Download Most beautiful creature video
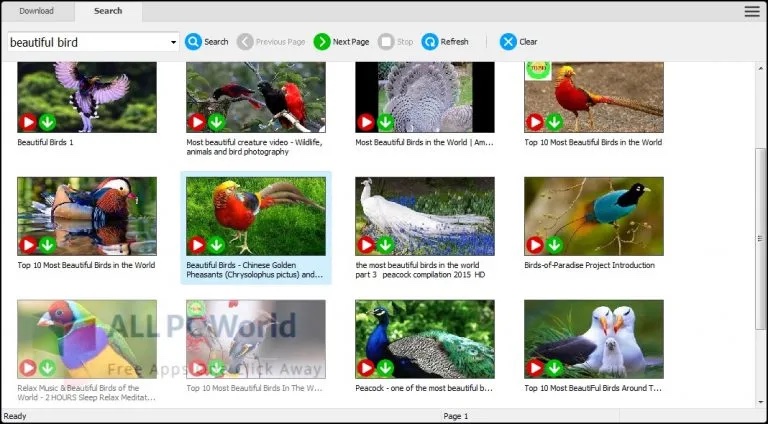Screen dimensions: 768x424 216,122
